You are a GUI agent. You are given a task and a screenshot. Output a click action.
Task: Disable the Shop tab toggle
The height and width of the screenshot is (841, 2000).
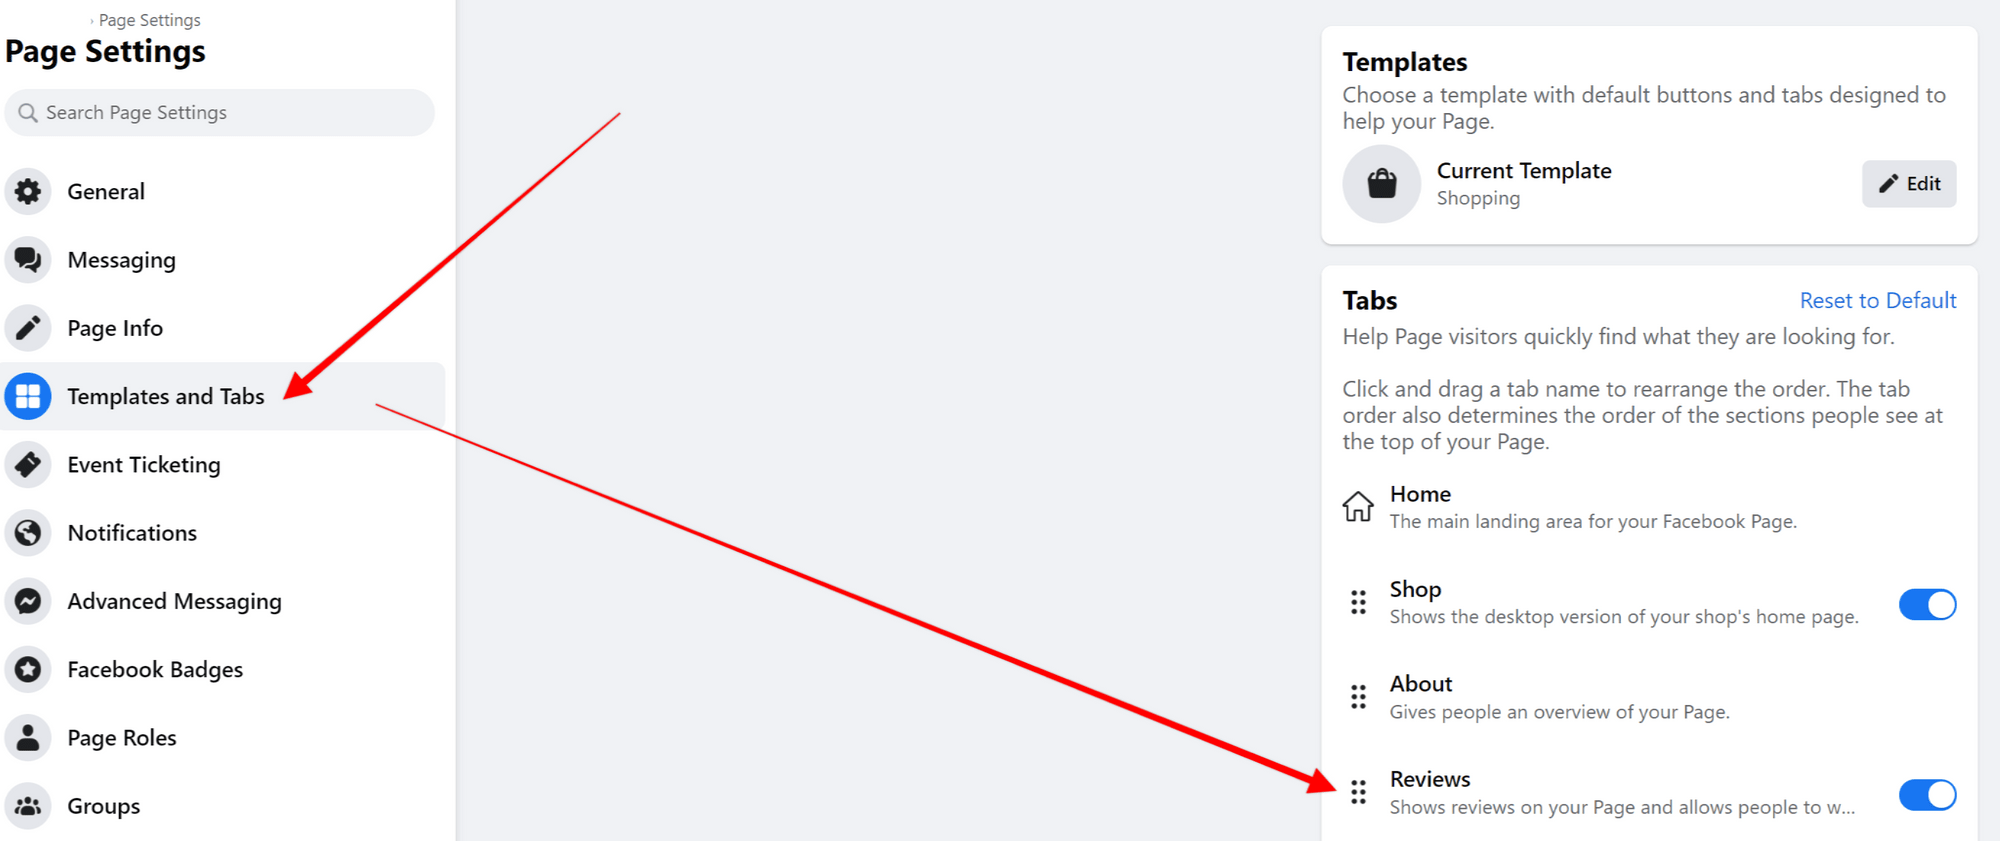[1928, 604]
